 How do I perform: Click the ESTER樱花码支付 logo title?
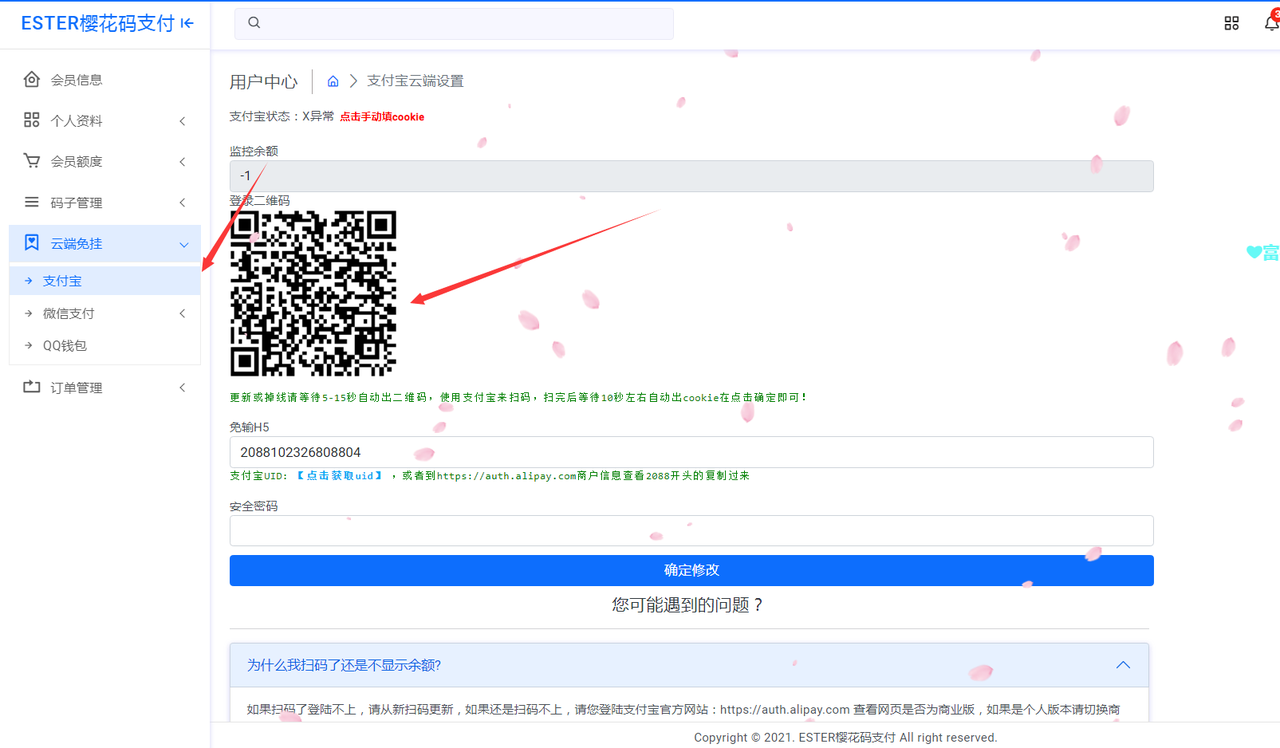(98, 23)
